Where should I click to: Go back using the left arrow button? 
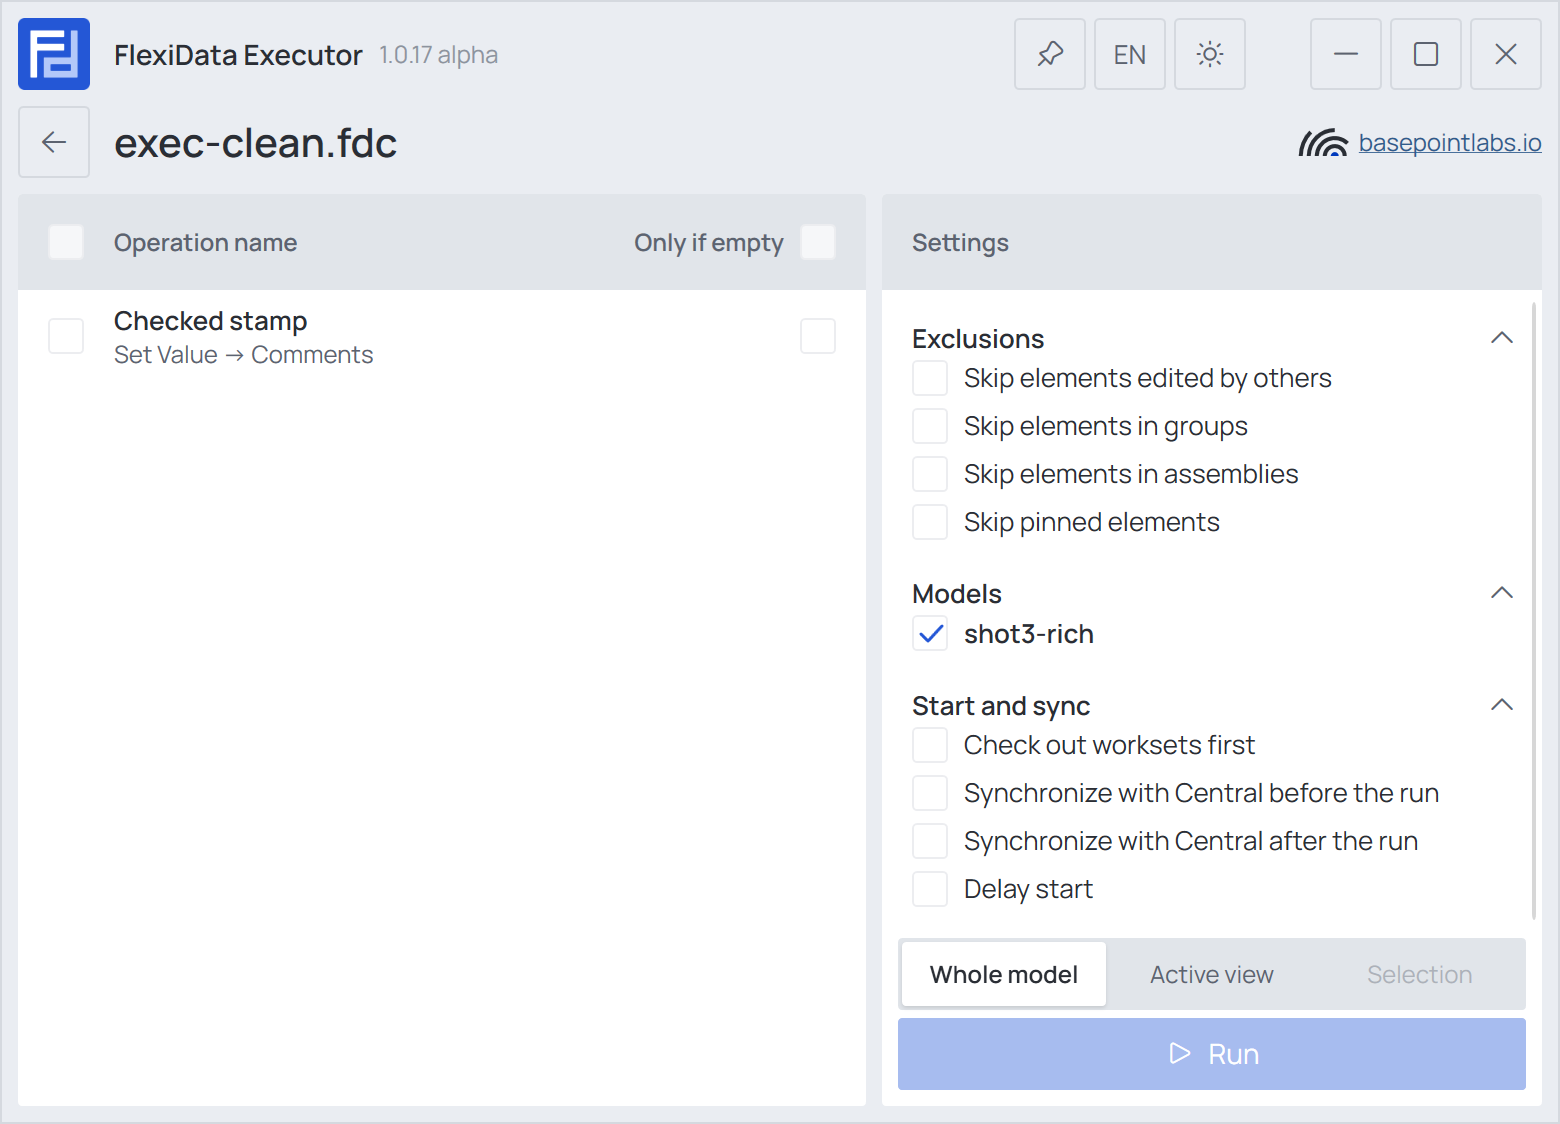[x=54, y=142]
